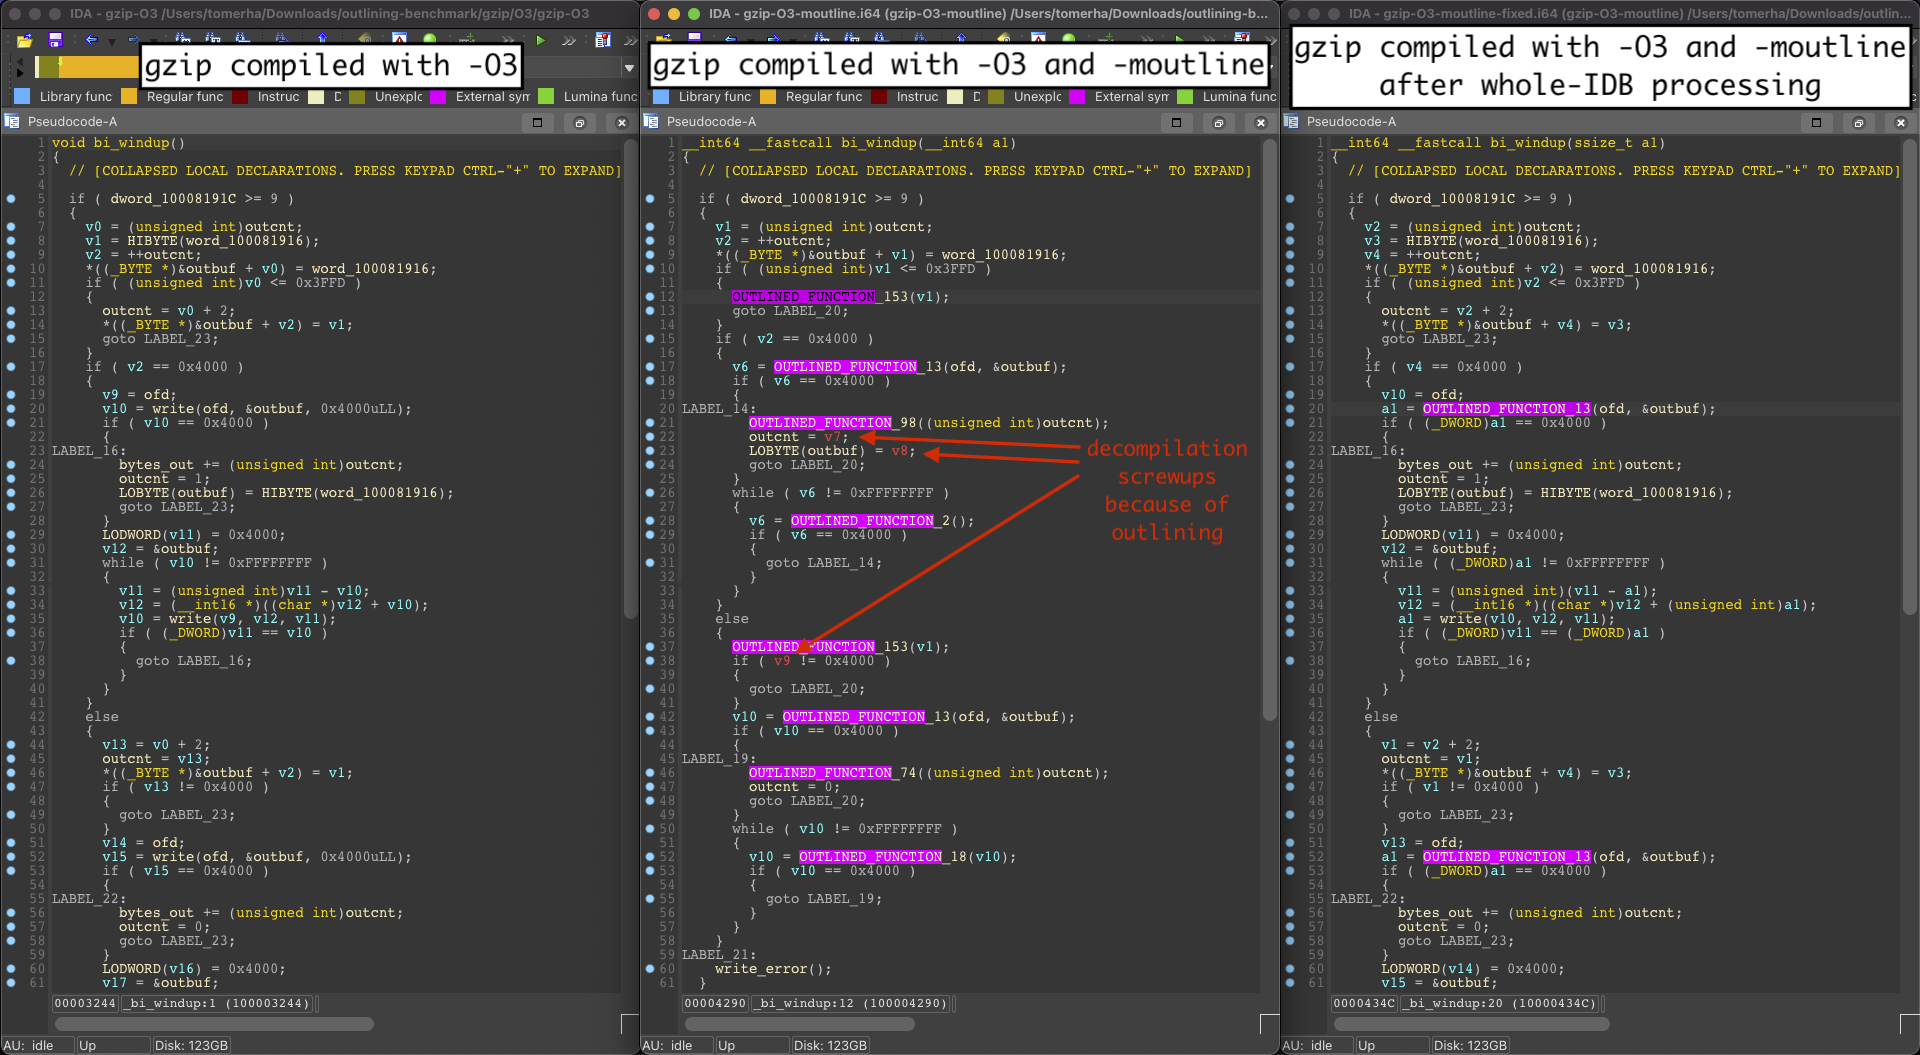Expand collapsed local declarations in right window

pyautogui.click(x=1624, y=171)
